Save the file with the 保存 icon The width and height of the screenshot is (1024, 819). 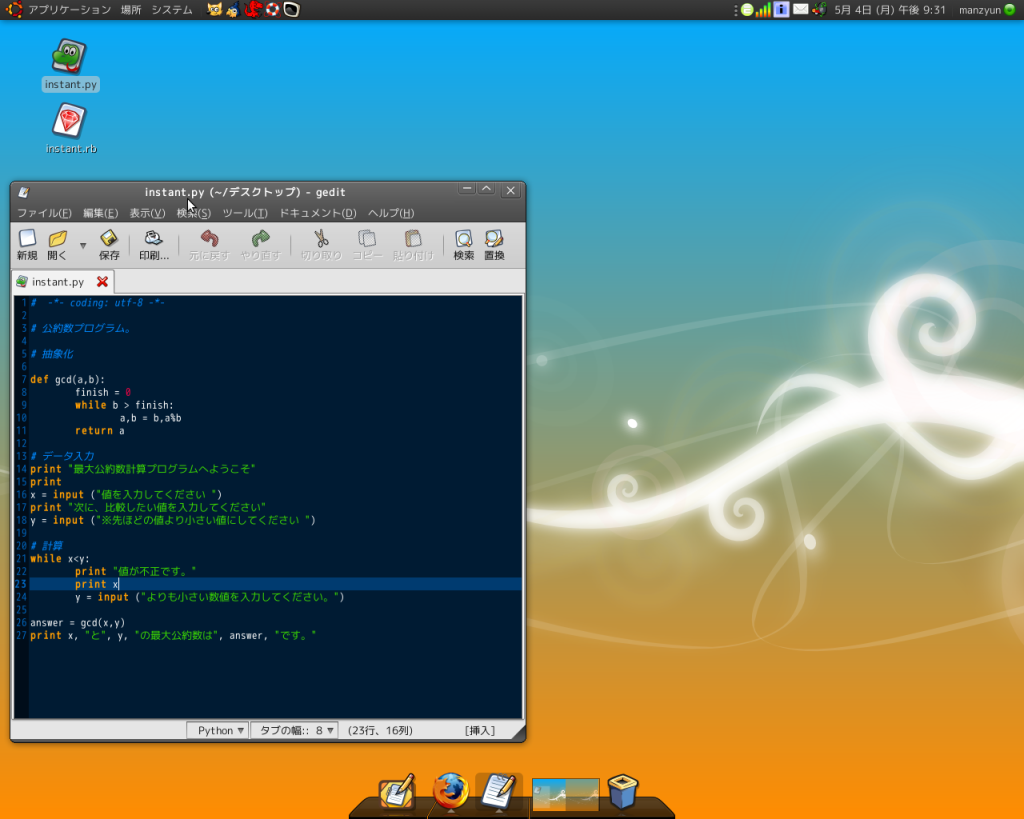[x=109, y=244]
